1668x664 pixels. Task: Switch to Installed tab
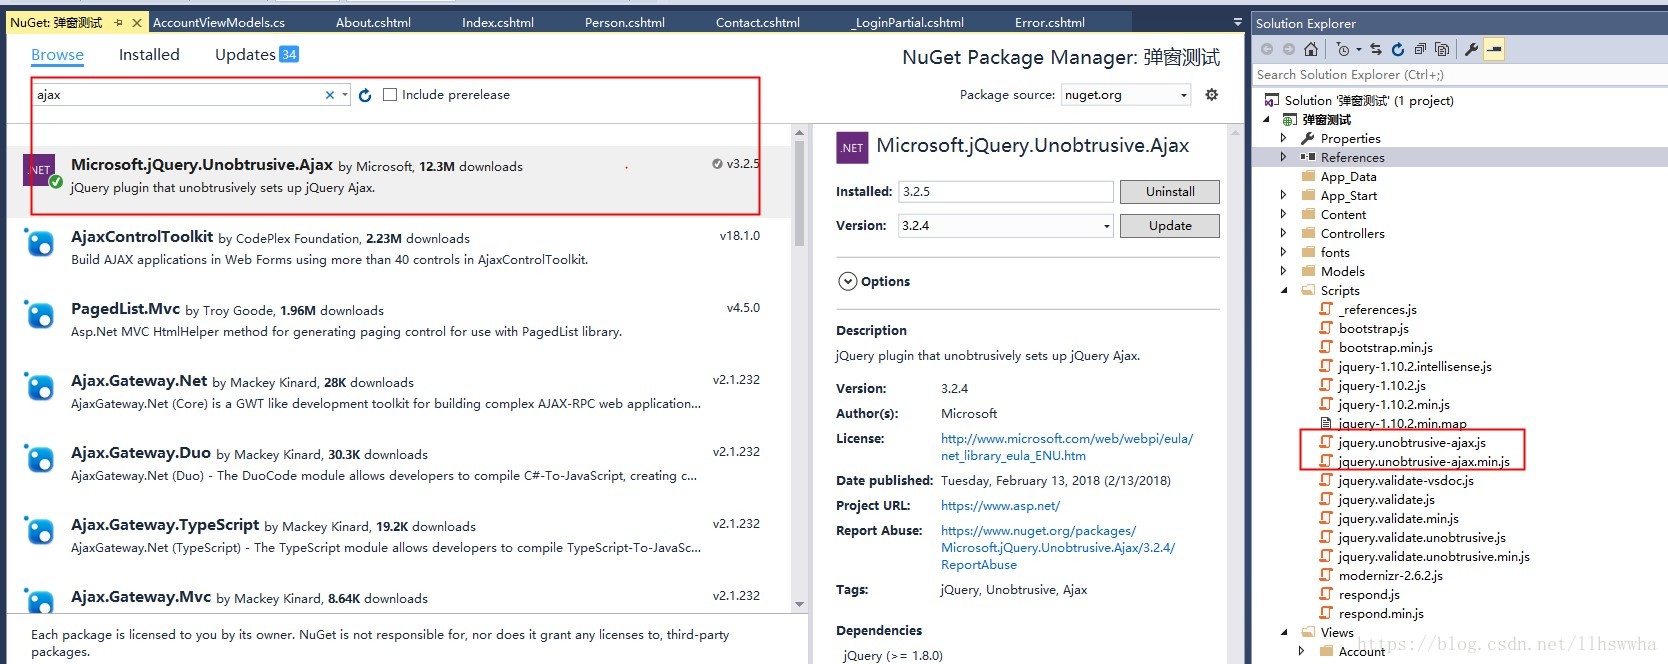pyautogui.click(x=149, y=55)
